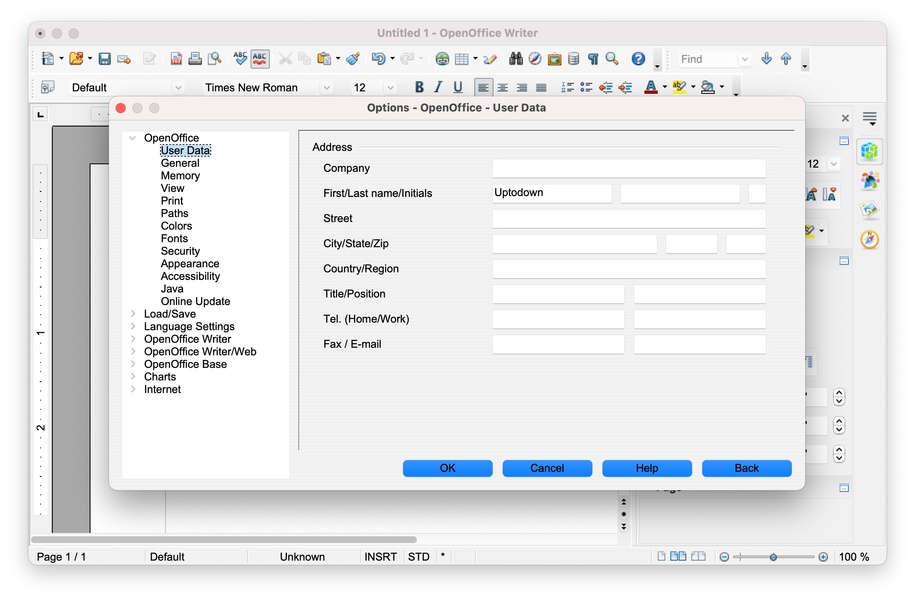The height and width of the screenshot is (600, 915).
Task: Toggle AutoSpellcheck in the toolbar
Action: point(260,59)
